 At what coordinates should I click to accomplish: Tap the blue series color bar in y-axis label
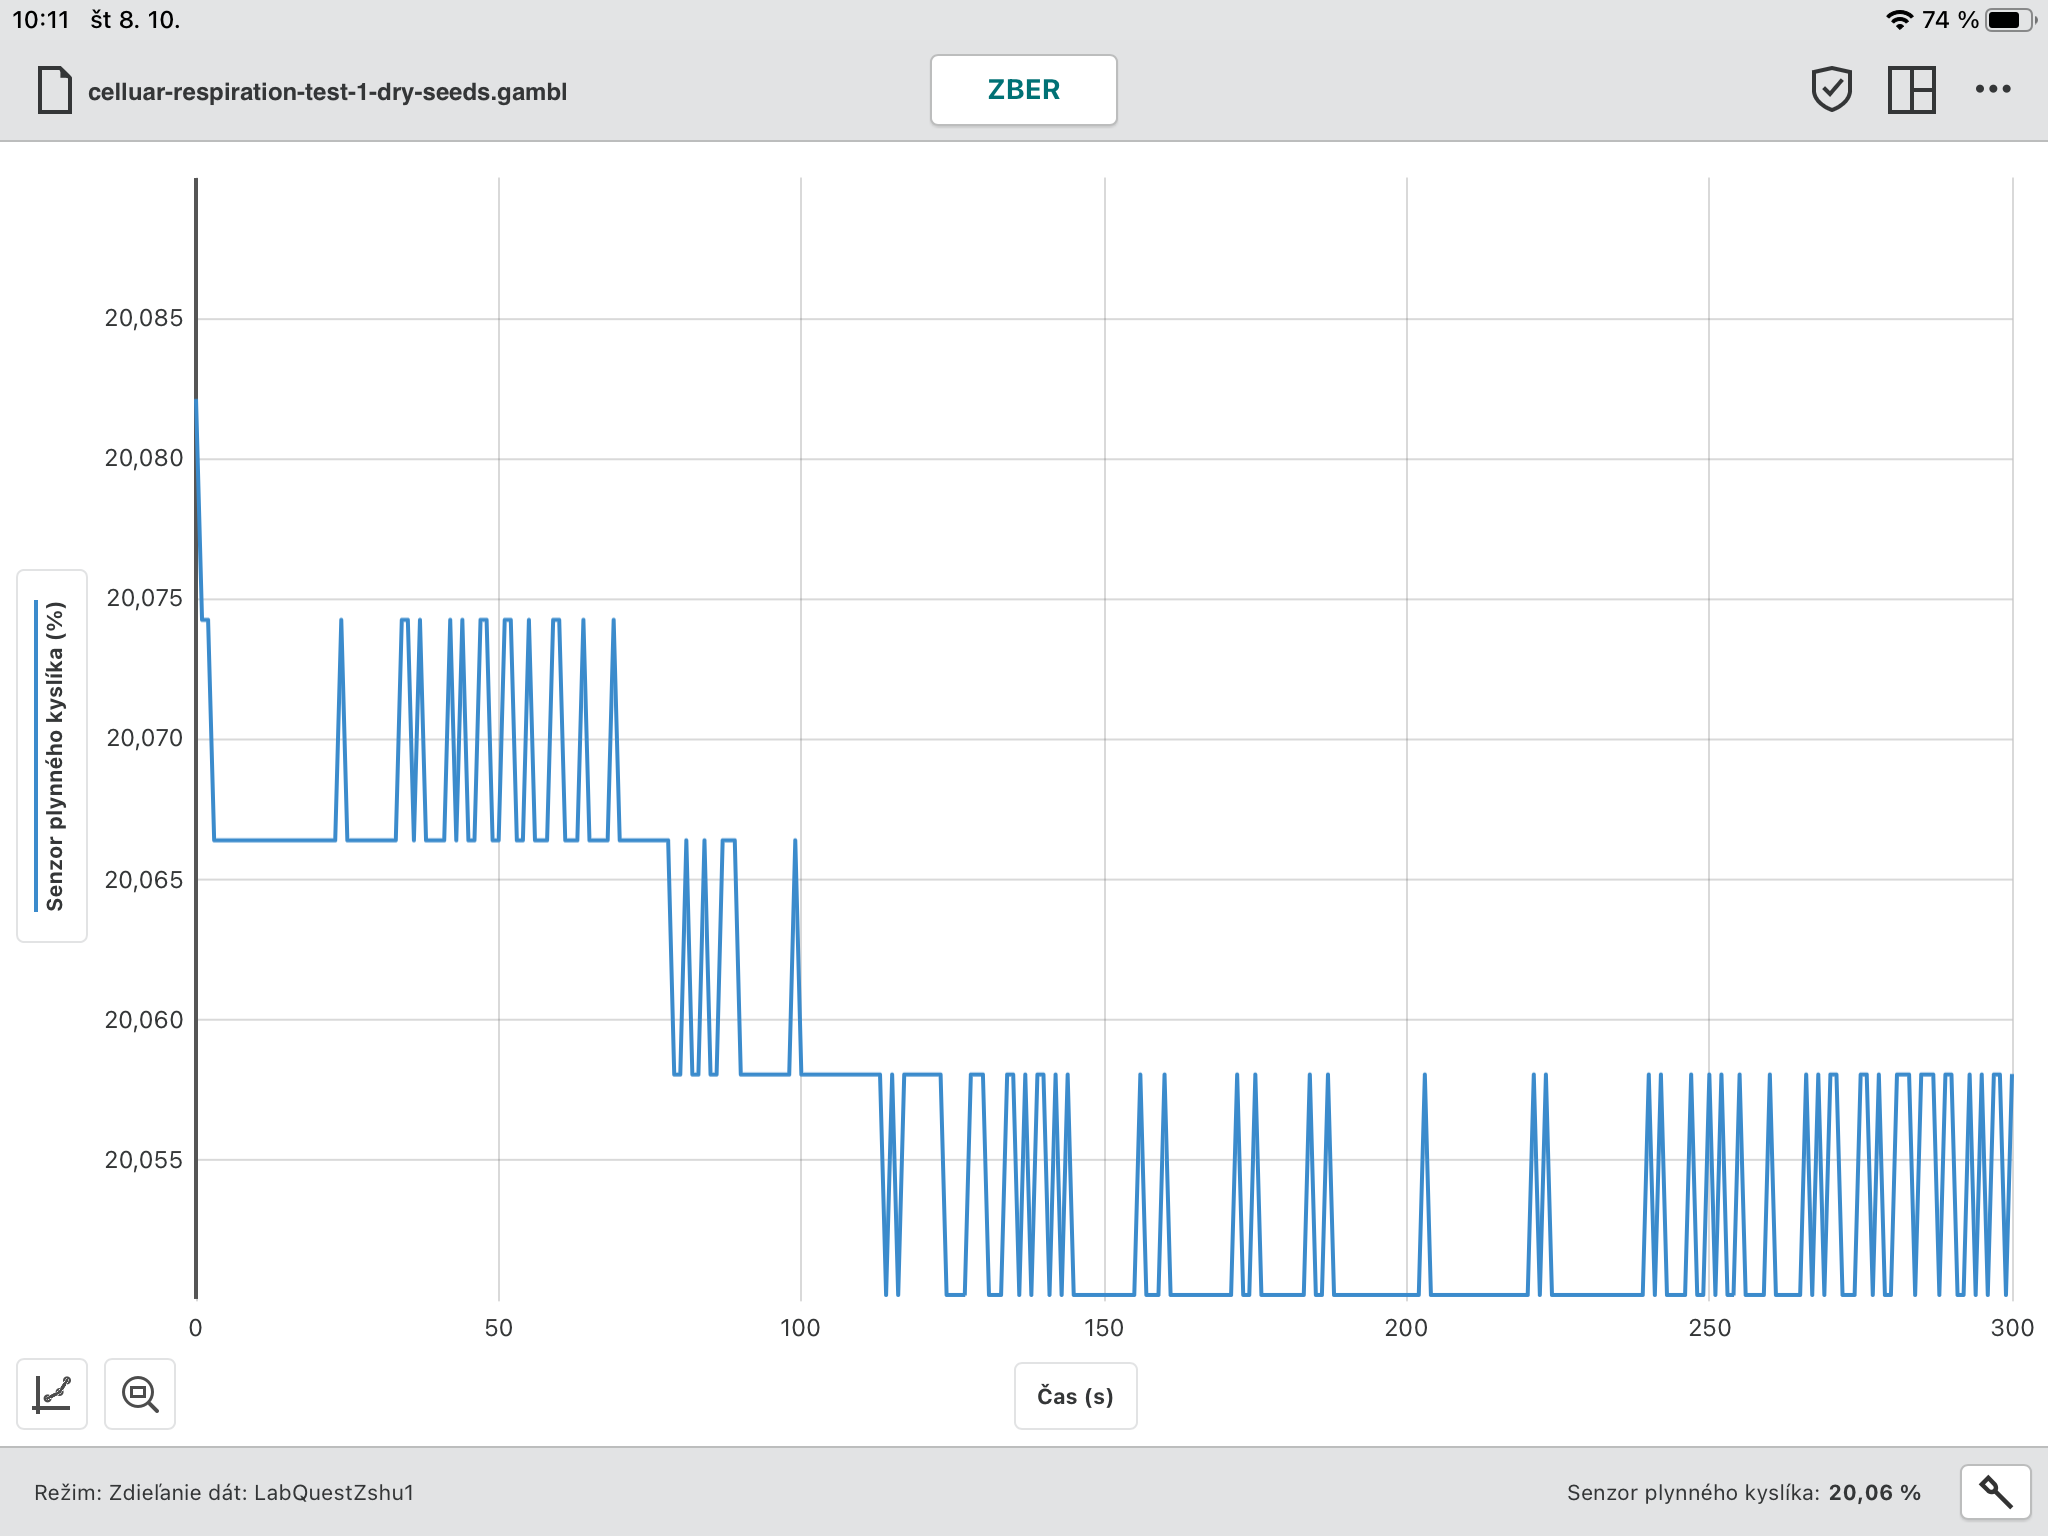pyautogui.click(x=36, y=756)
